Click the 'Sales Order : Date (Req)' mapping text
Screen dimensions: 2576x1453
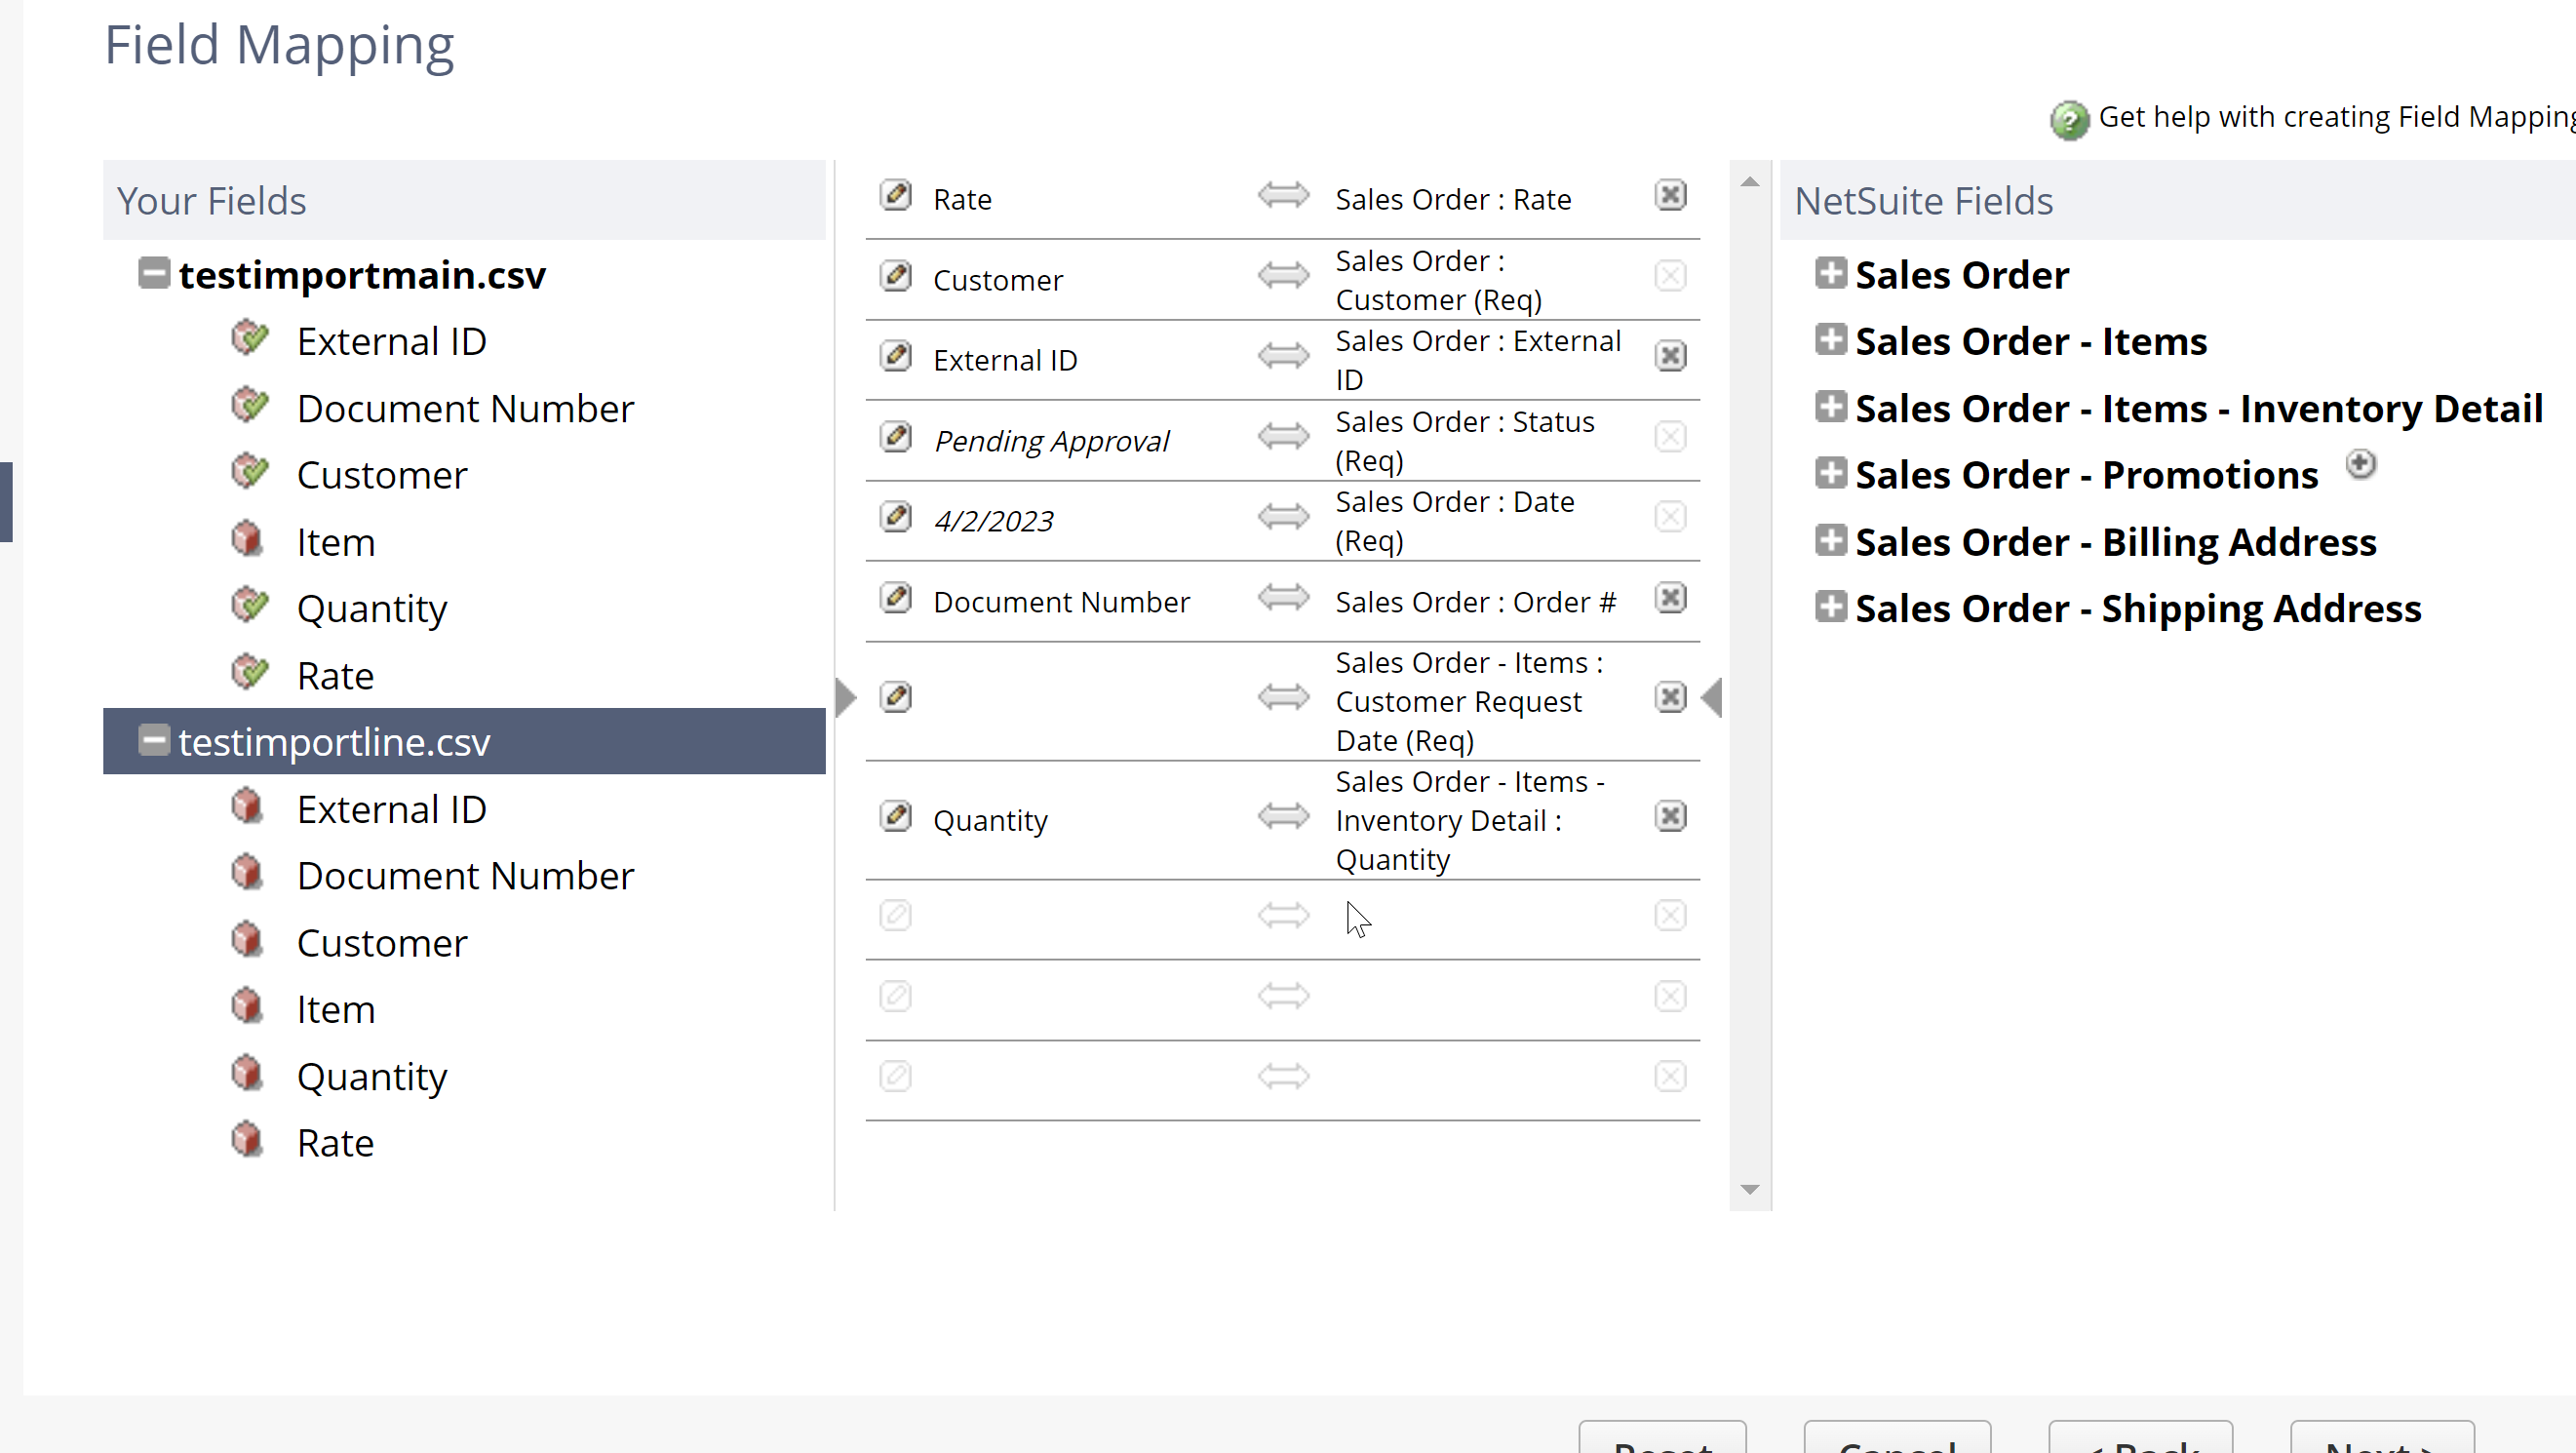(x=1454, y=521)
